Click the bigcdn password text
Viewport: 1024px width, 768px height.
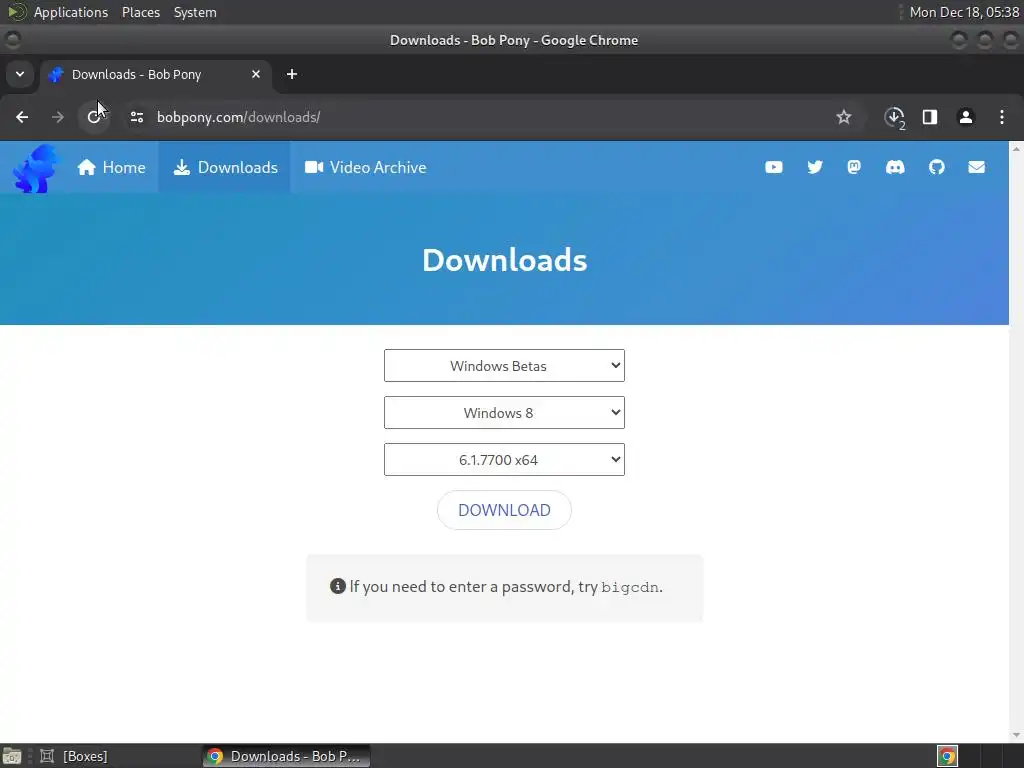pos(630,587)
